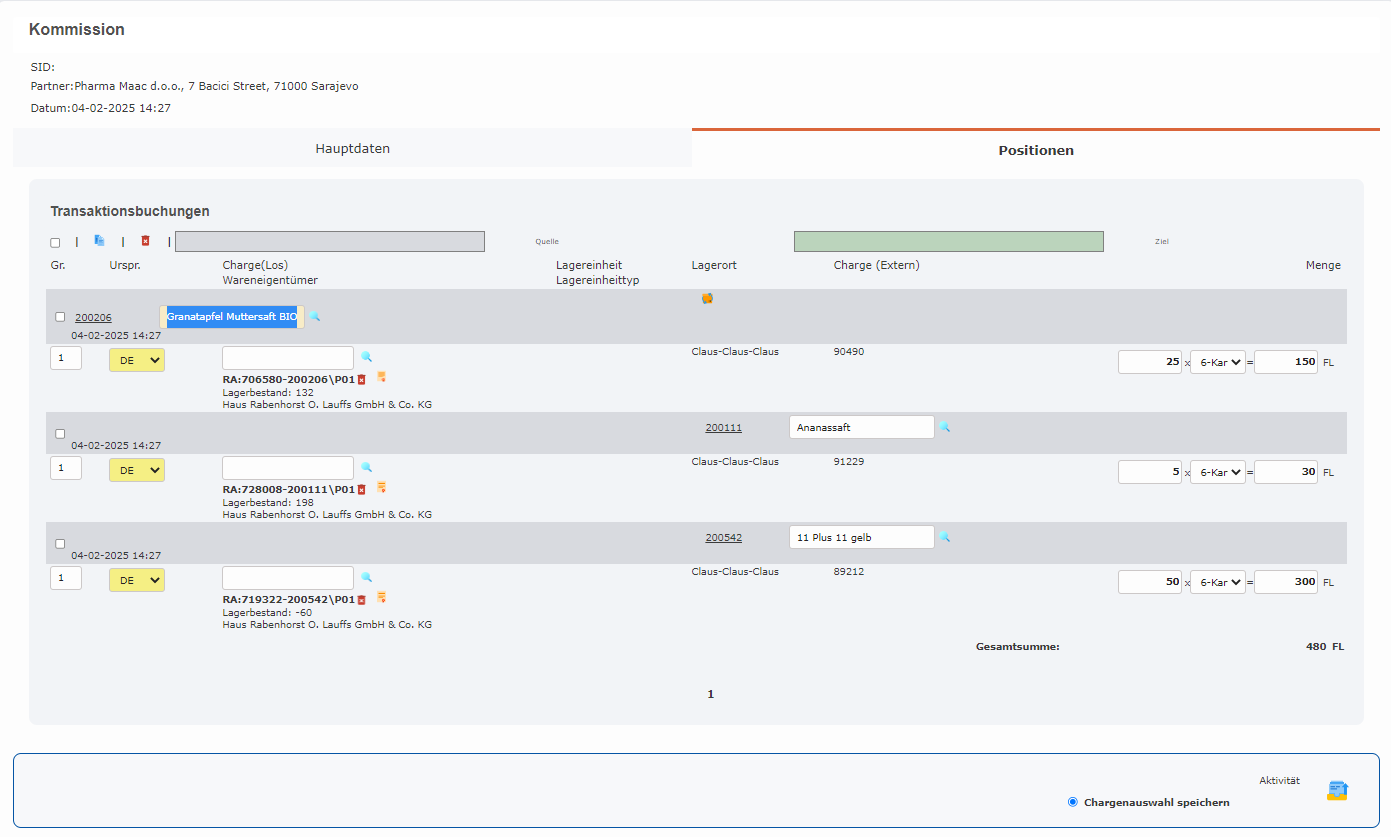Select the Positionen tab
Screen dimensions: 1391x837
tap(1036, 150)
